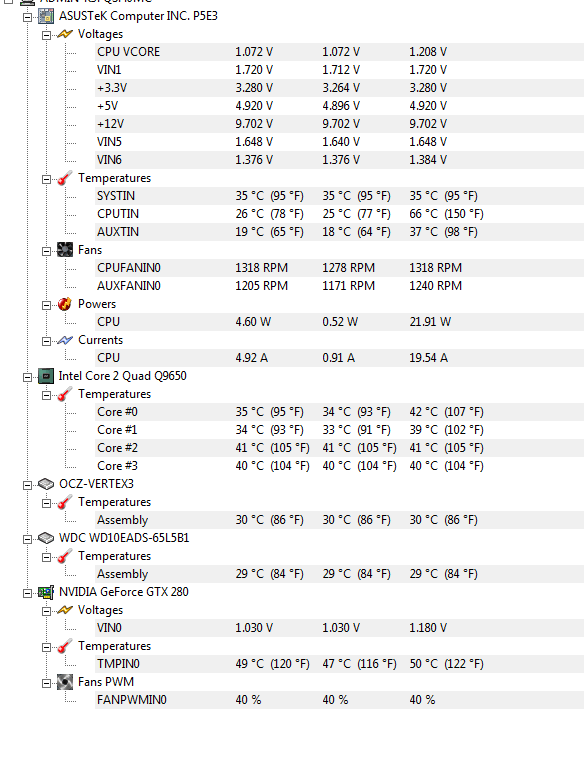Viewport: 584px width, 780px height.
Task: Collapse the ASUSTeK Computer INC. P5E3 node
Action: pos(27,17)
